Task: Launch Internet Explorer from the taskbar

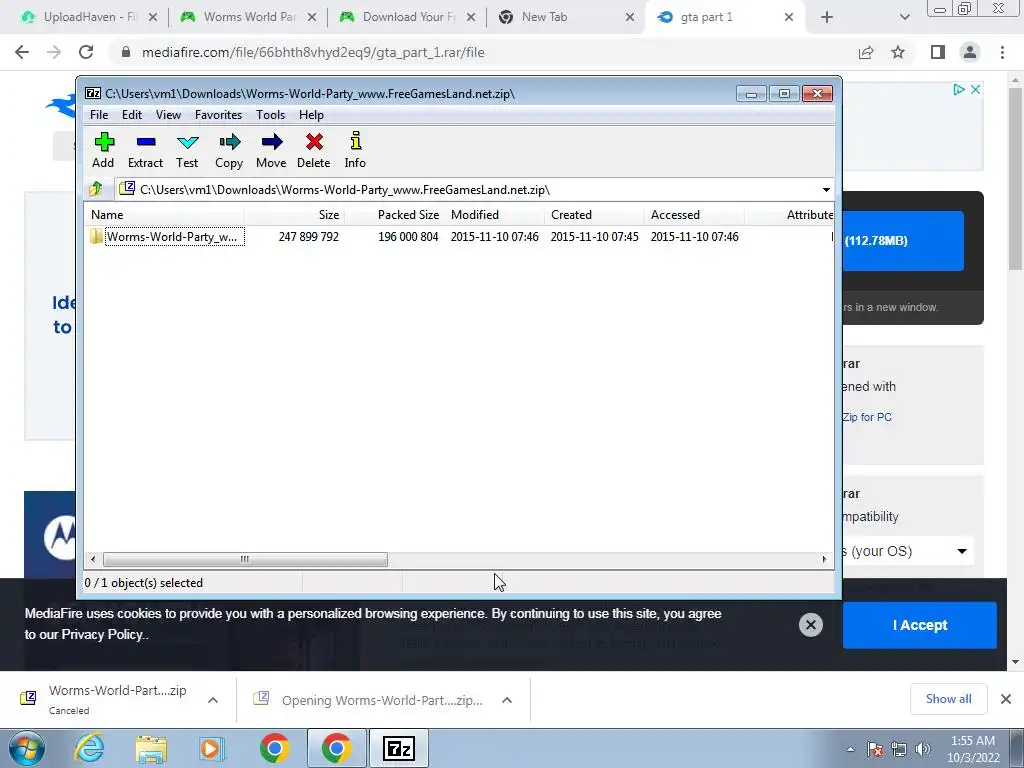Action: tap(89, 748)
